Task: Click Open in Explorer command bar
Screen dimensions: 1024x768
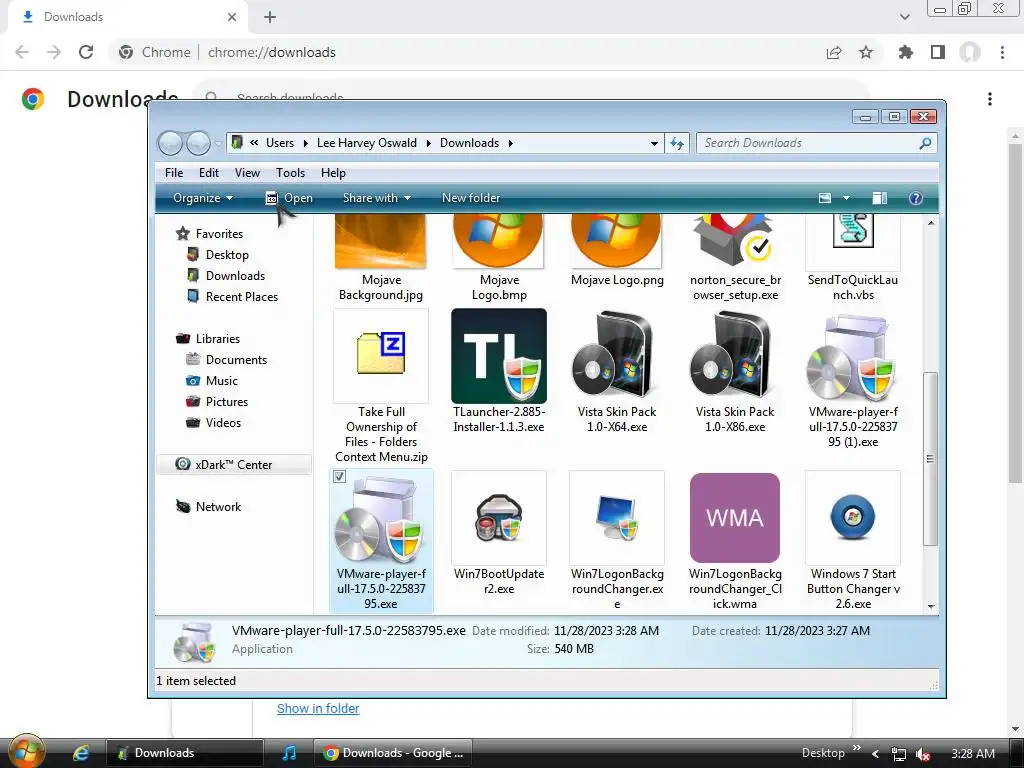Action: (x=289, y=198)
